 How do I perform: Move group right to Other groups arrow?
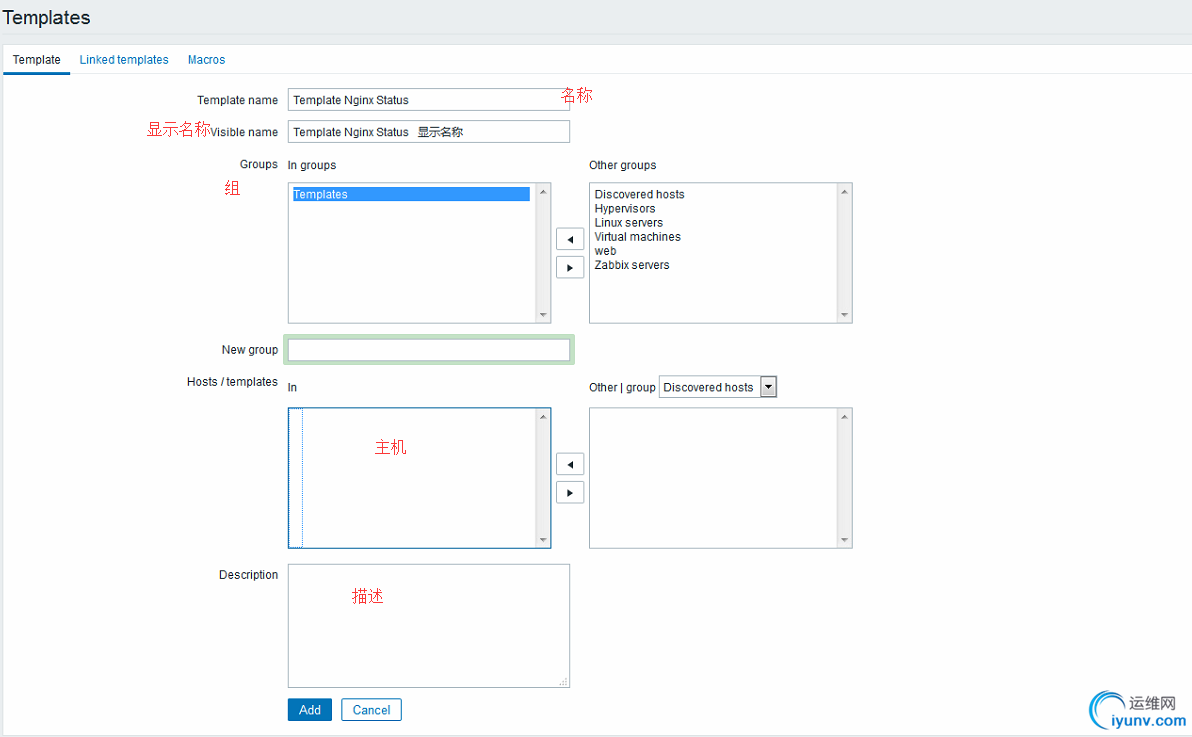(569, 268)
